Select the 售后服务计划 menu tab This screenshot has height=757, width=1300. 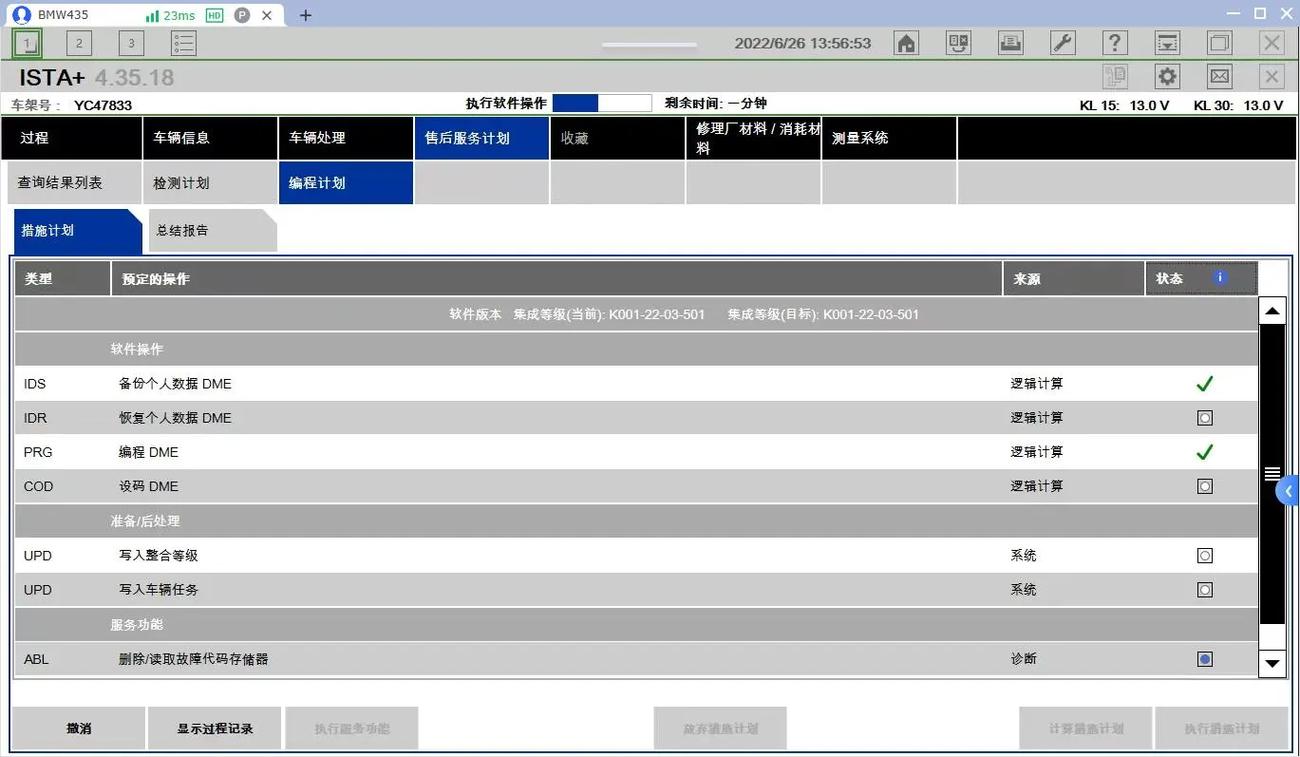[481, 138]
